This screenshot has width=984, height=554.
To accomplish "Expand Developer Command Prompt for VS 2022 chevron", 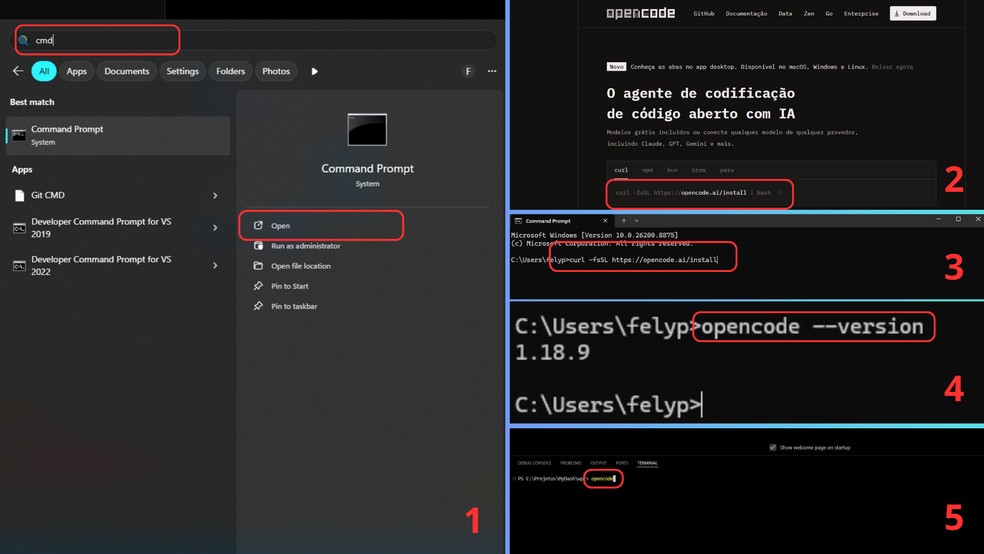I will (215, 265).
